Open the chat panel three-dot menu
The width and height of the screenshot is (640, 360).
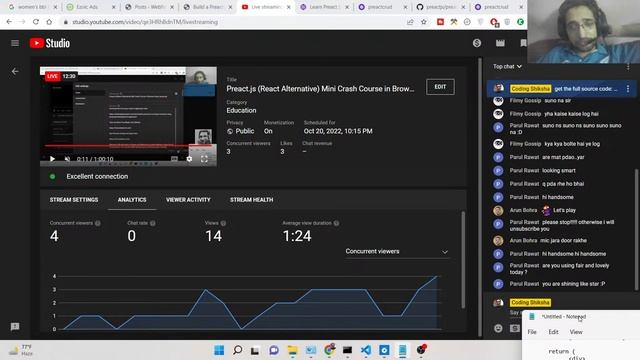click(628, 67)
